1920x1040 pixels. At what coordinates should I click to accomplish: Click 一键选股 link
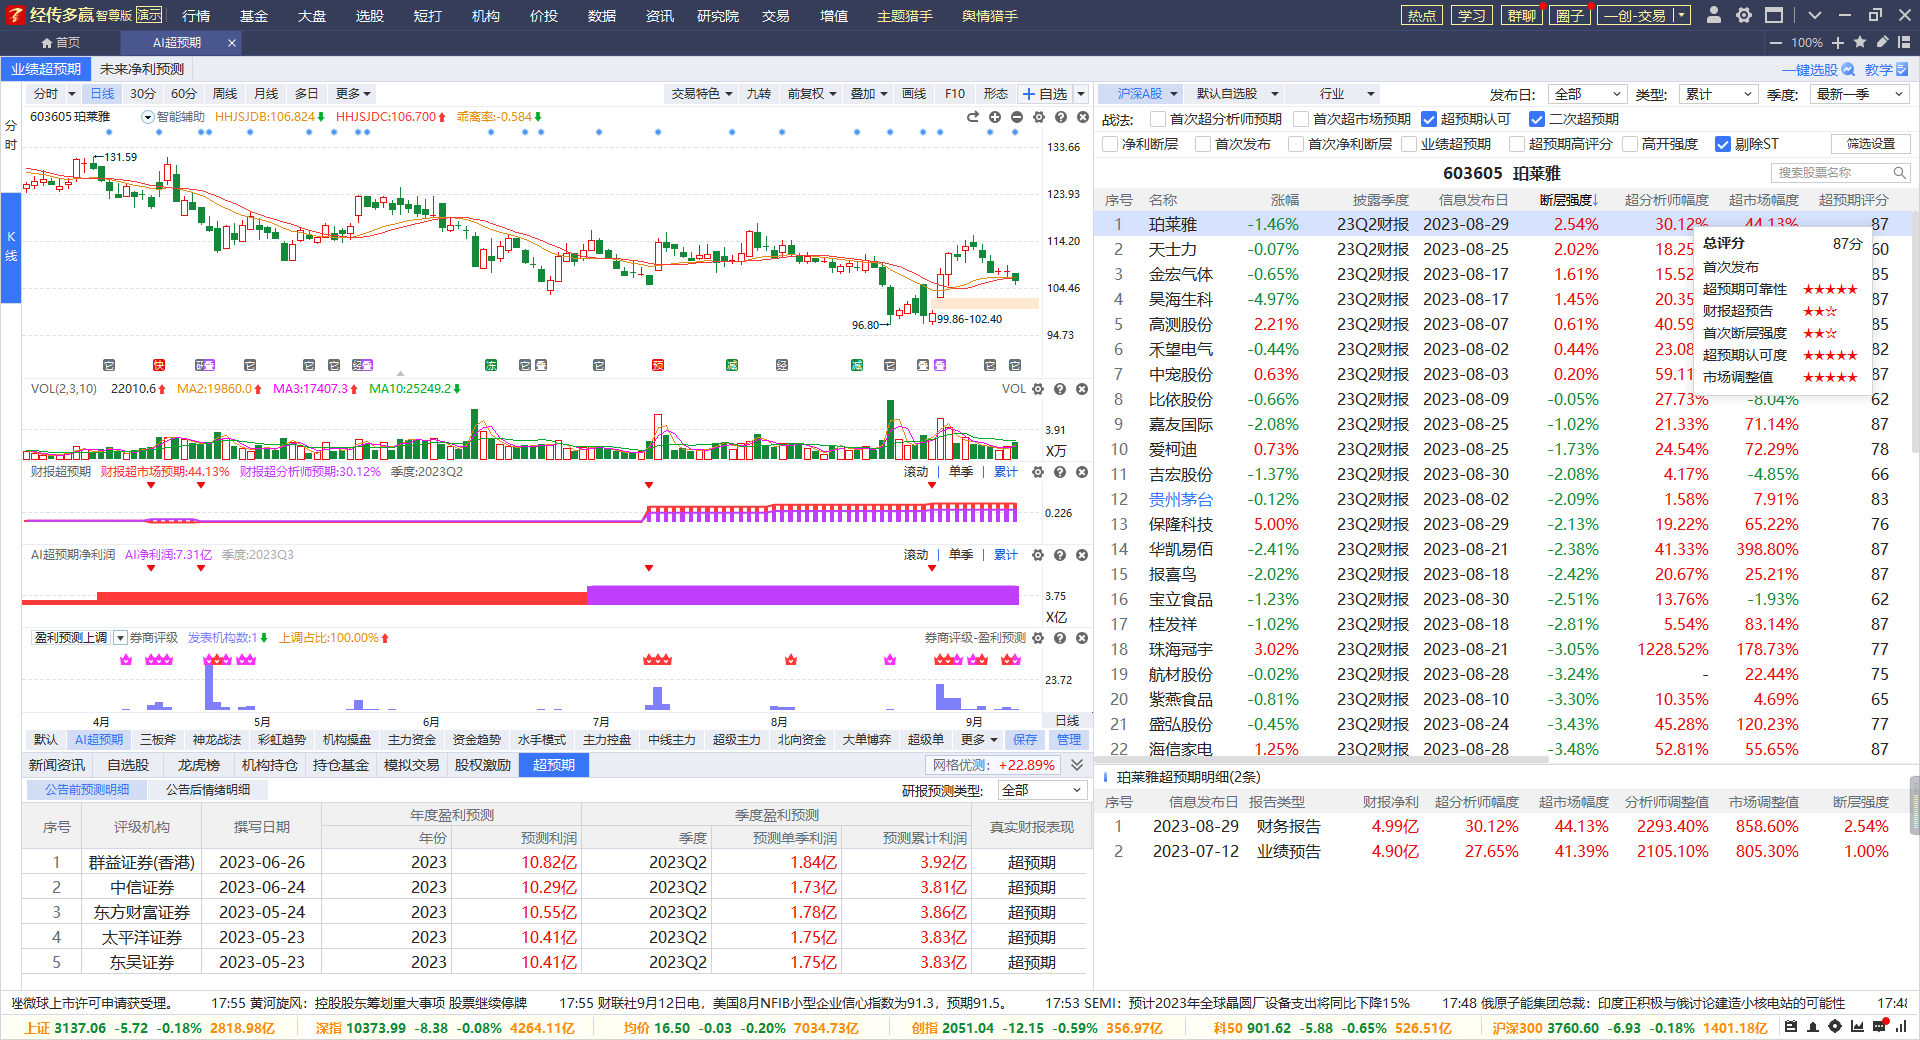(x=1818, y=70)
